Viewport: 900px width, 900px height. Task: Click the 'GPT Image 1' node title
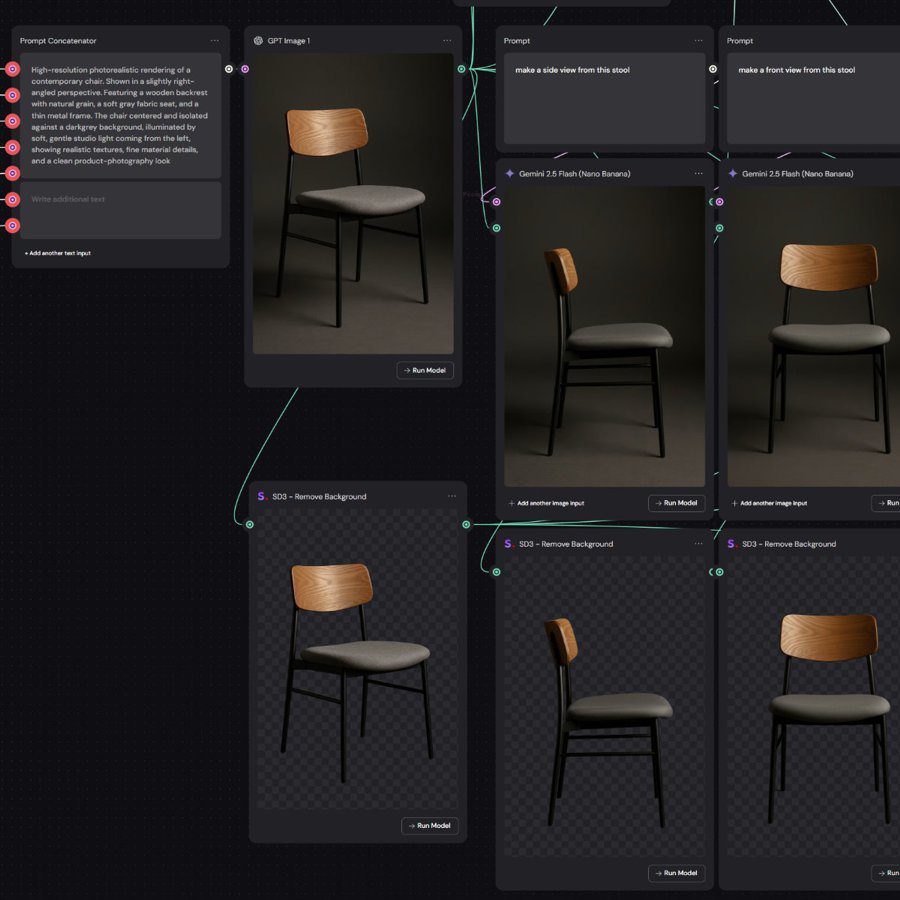pyautogui.click(x=288, y=41)
